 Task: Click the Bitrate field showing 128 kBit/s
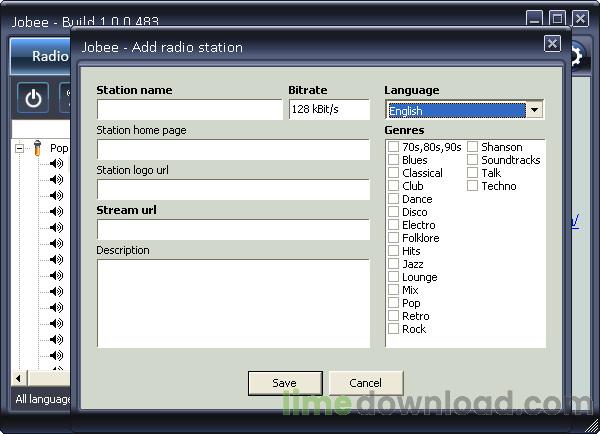click(x=329, y=110)
